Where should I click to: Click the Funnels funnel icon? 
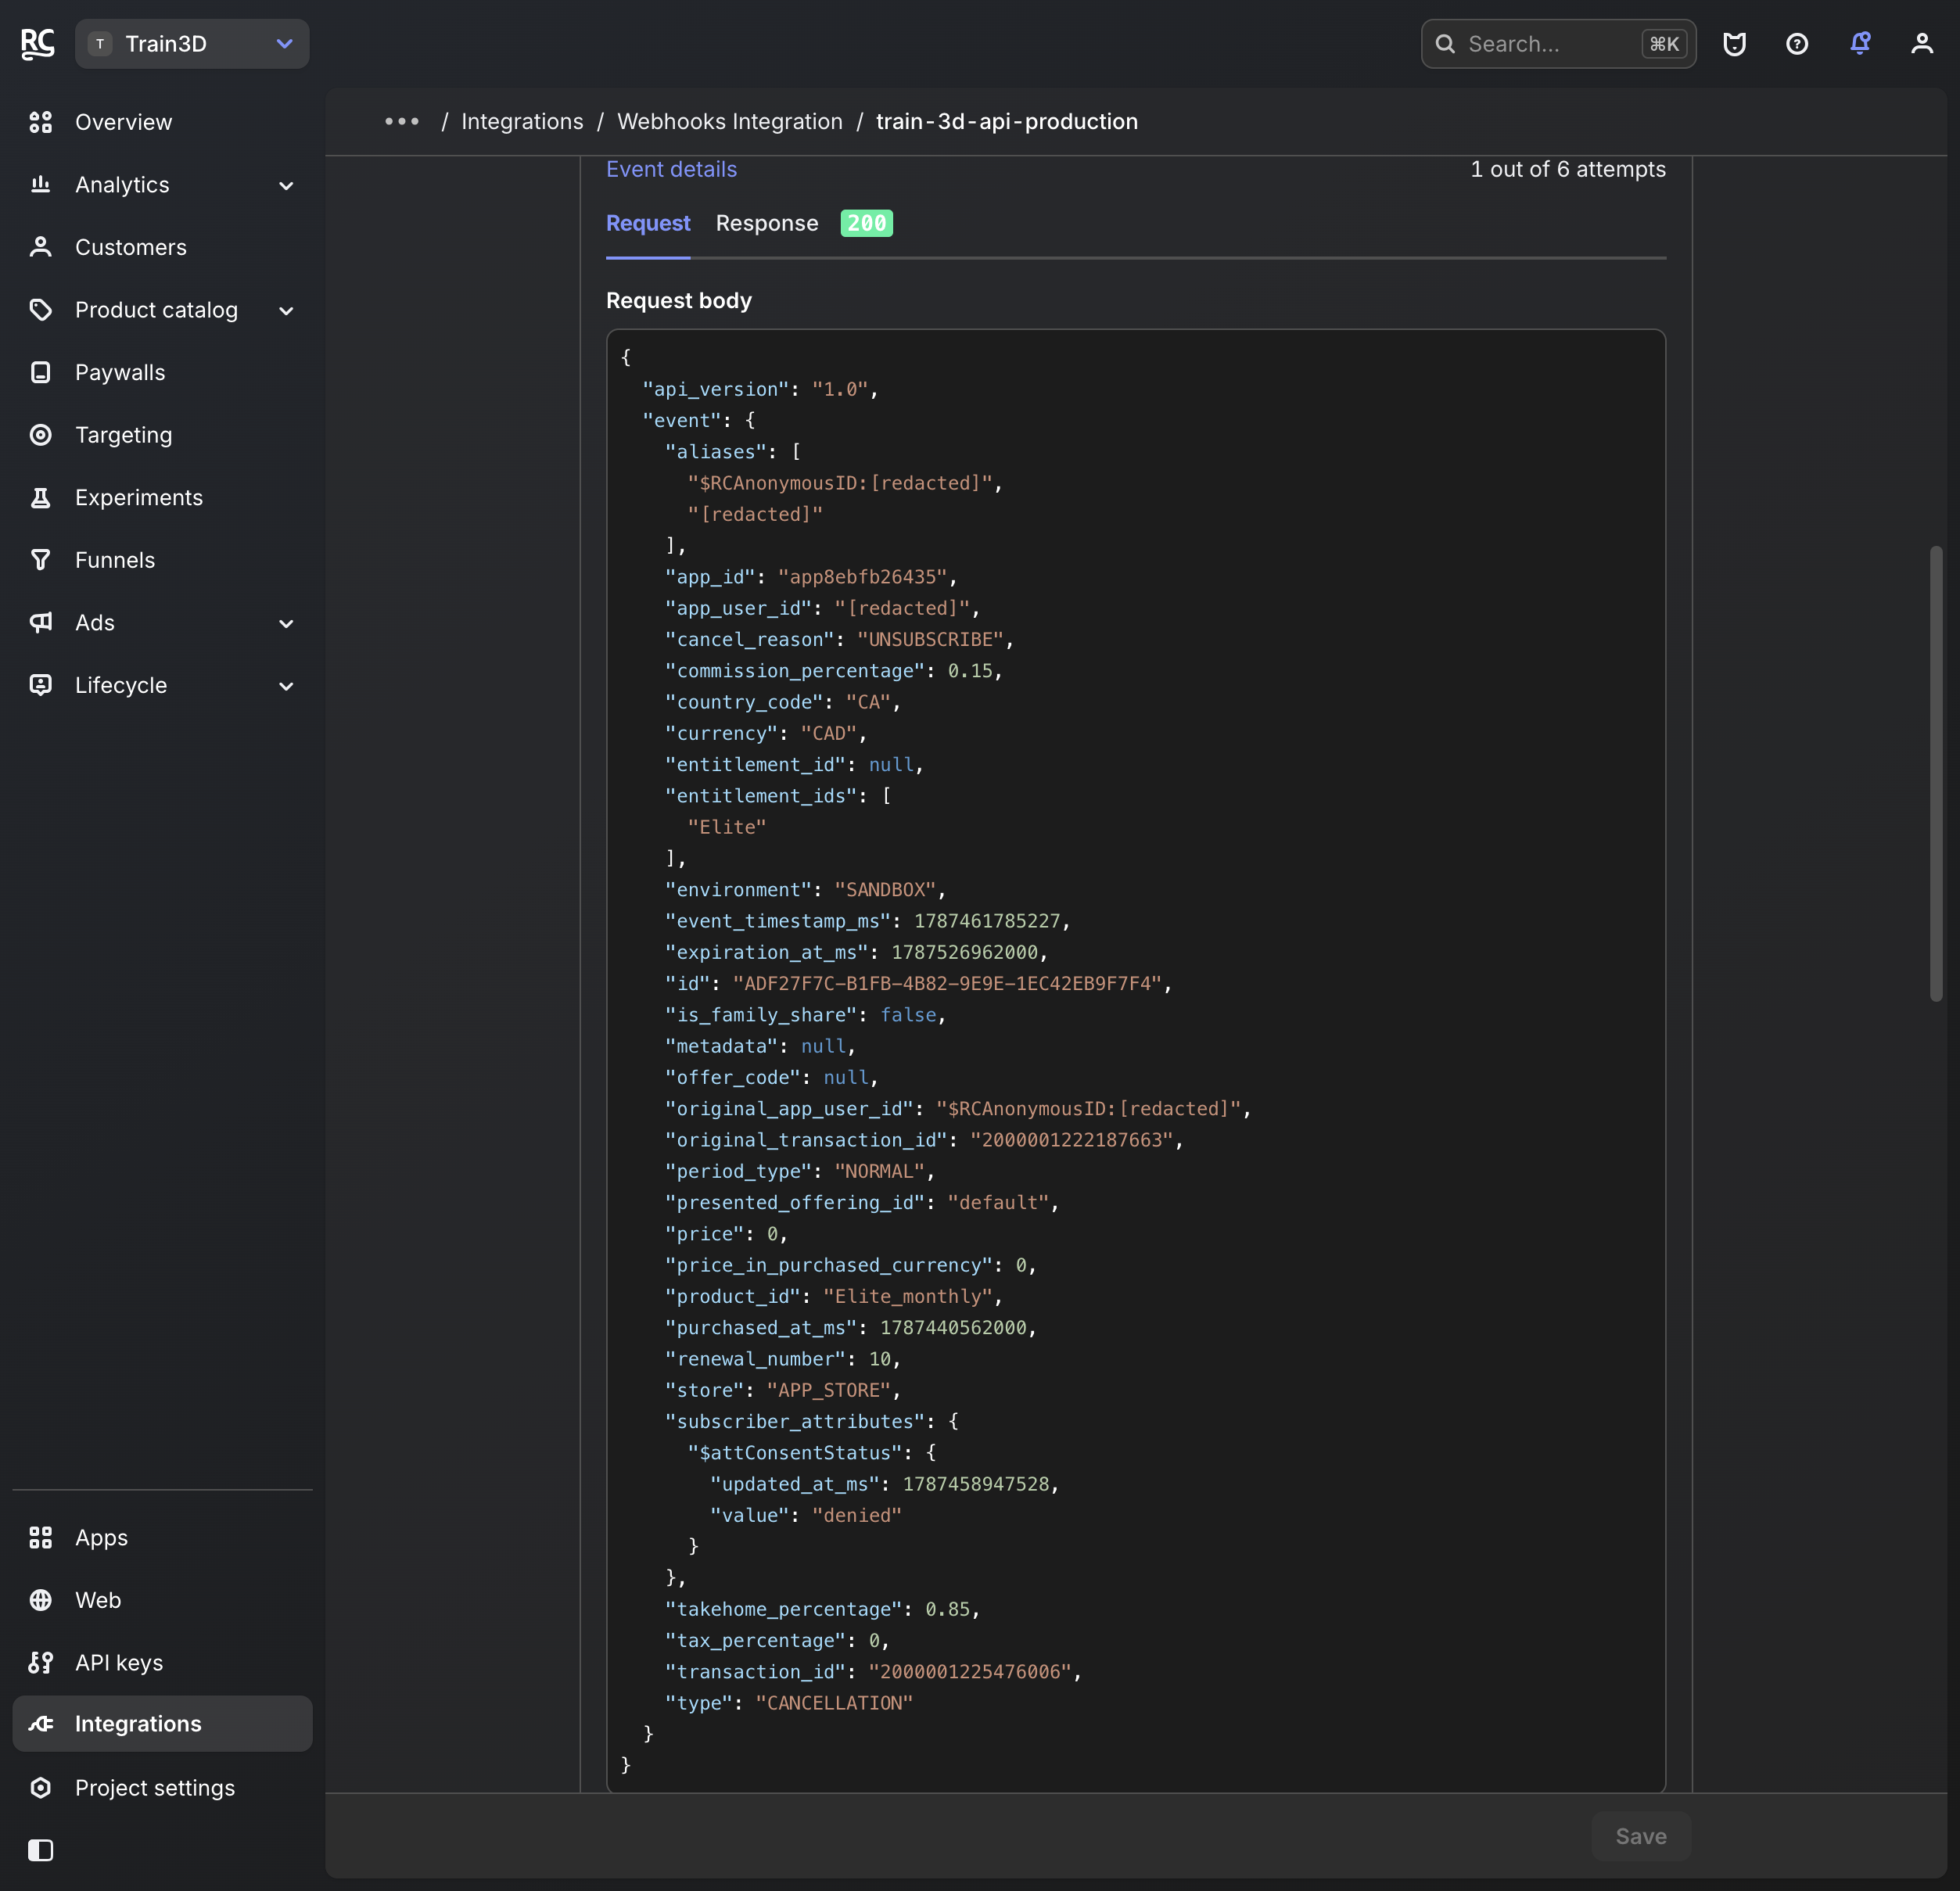coord(41,559)
